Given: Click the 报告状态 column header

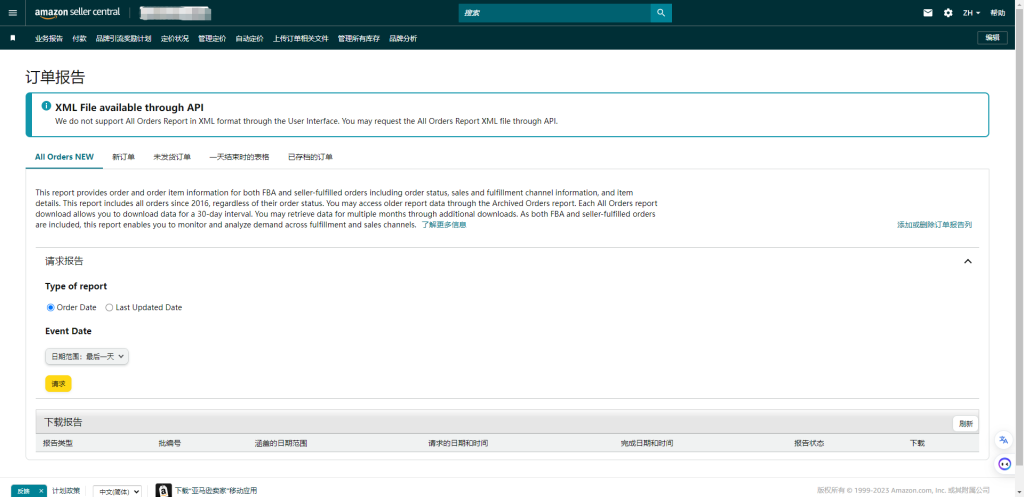Looking at the screenshot, I should (x=809, y=443).
